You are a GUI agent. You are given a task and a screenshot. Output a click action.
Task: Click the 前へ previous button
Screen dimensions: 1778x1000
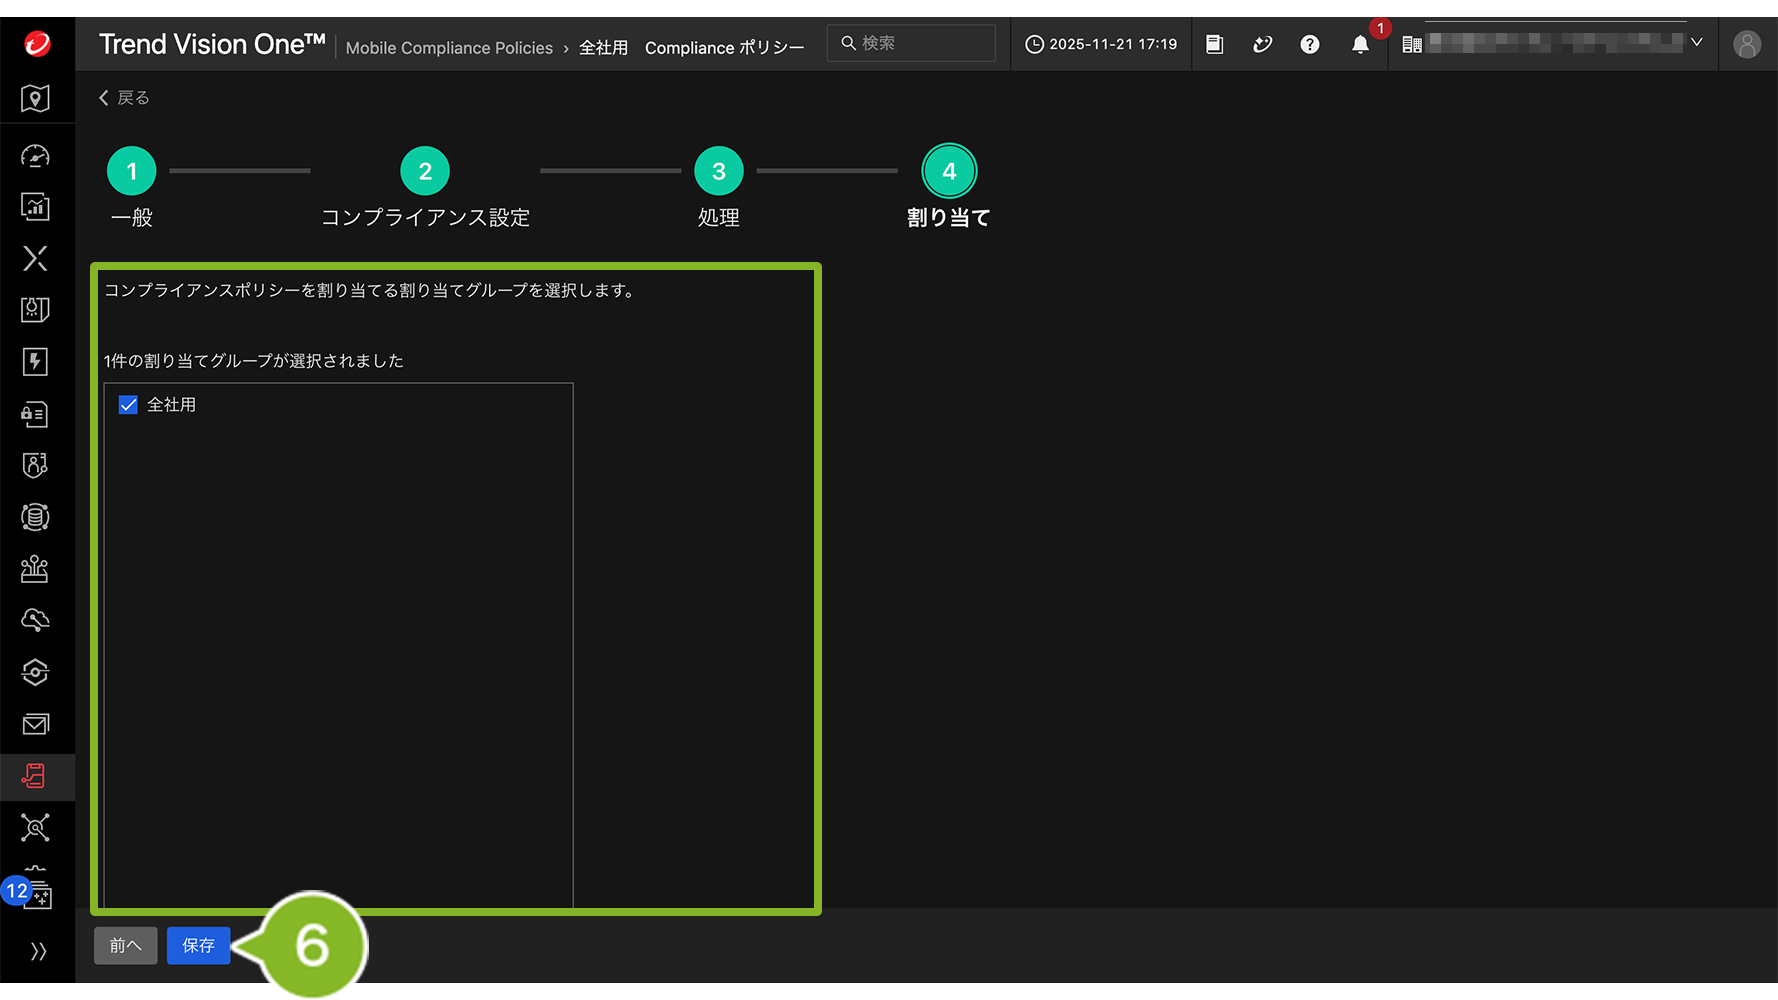pyautogui.click(x=125, y=946)
